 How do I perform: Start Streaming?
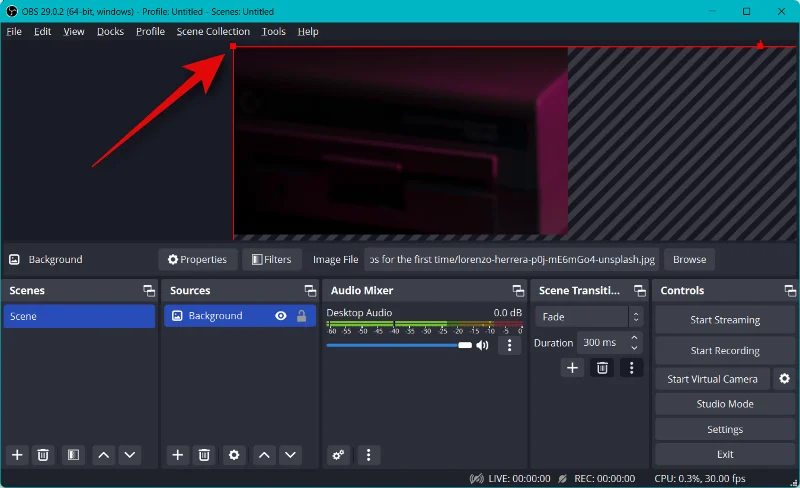[725, 320]
